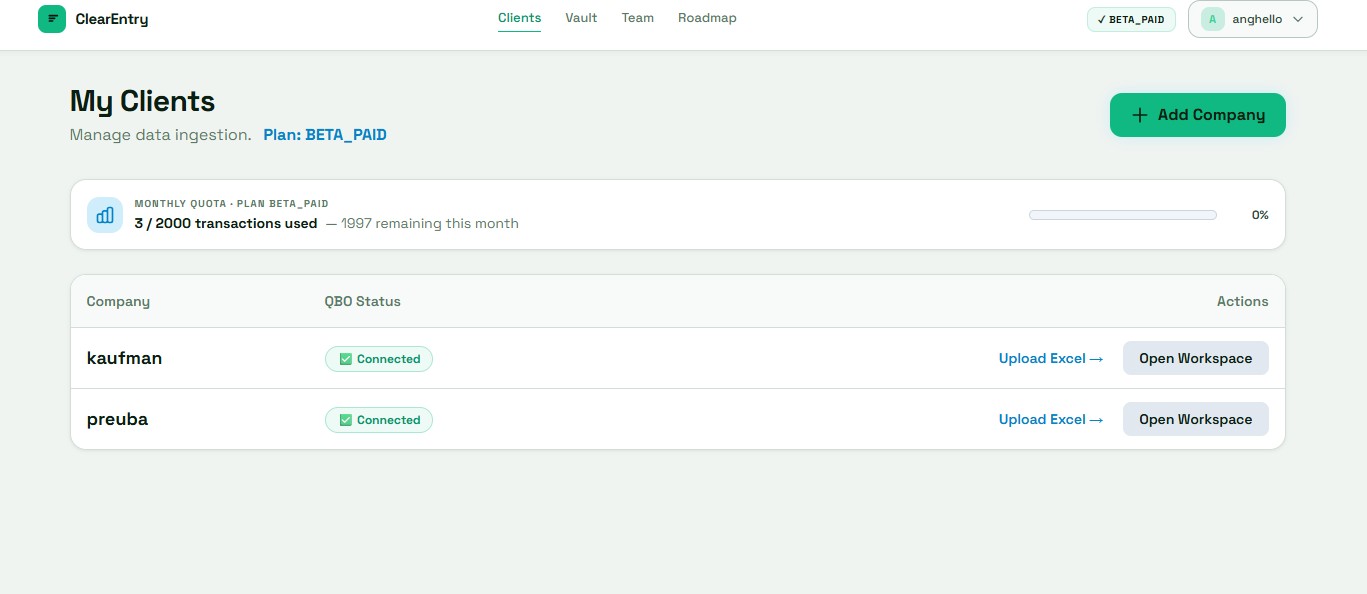Click the ClearEntry brand name text

(112, 19)
